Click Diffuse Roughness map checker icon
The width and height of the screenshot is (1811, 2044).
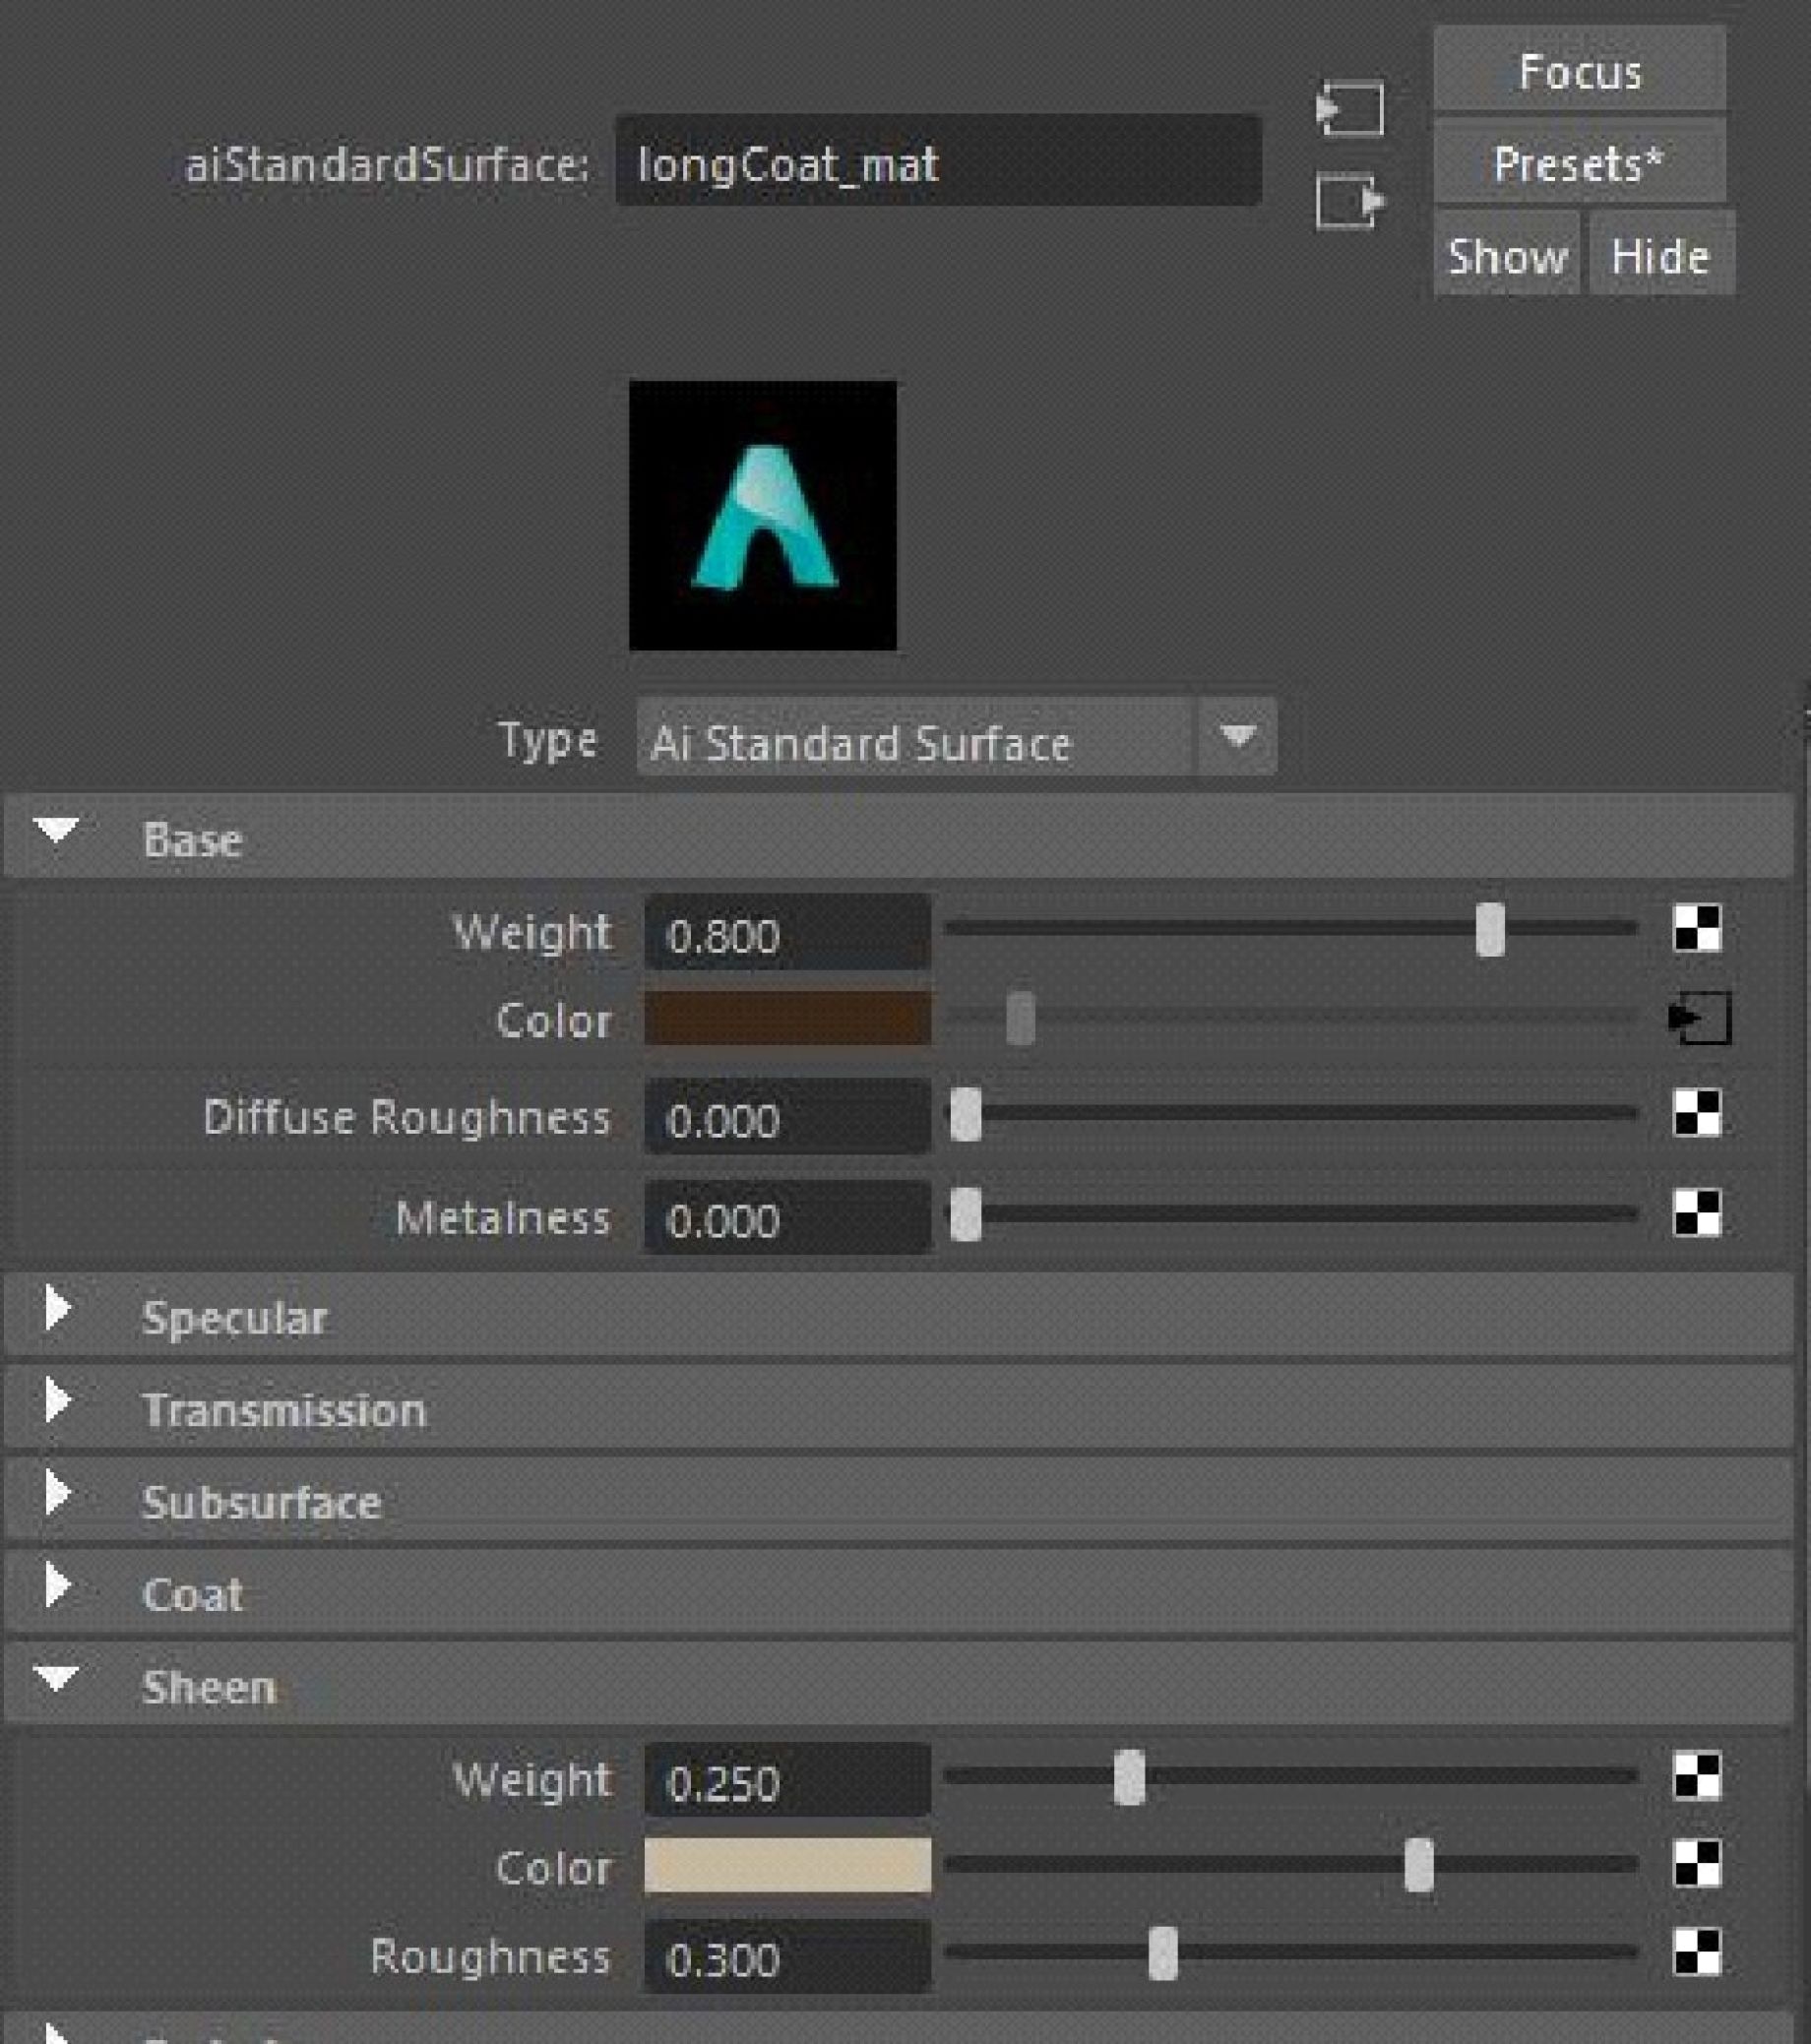[x=1697, y=1113]
